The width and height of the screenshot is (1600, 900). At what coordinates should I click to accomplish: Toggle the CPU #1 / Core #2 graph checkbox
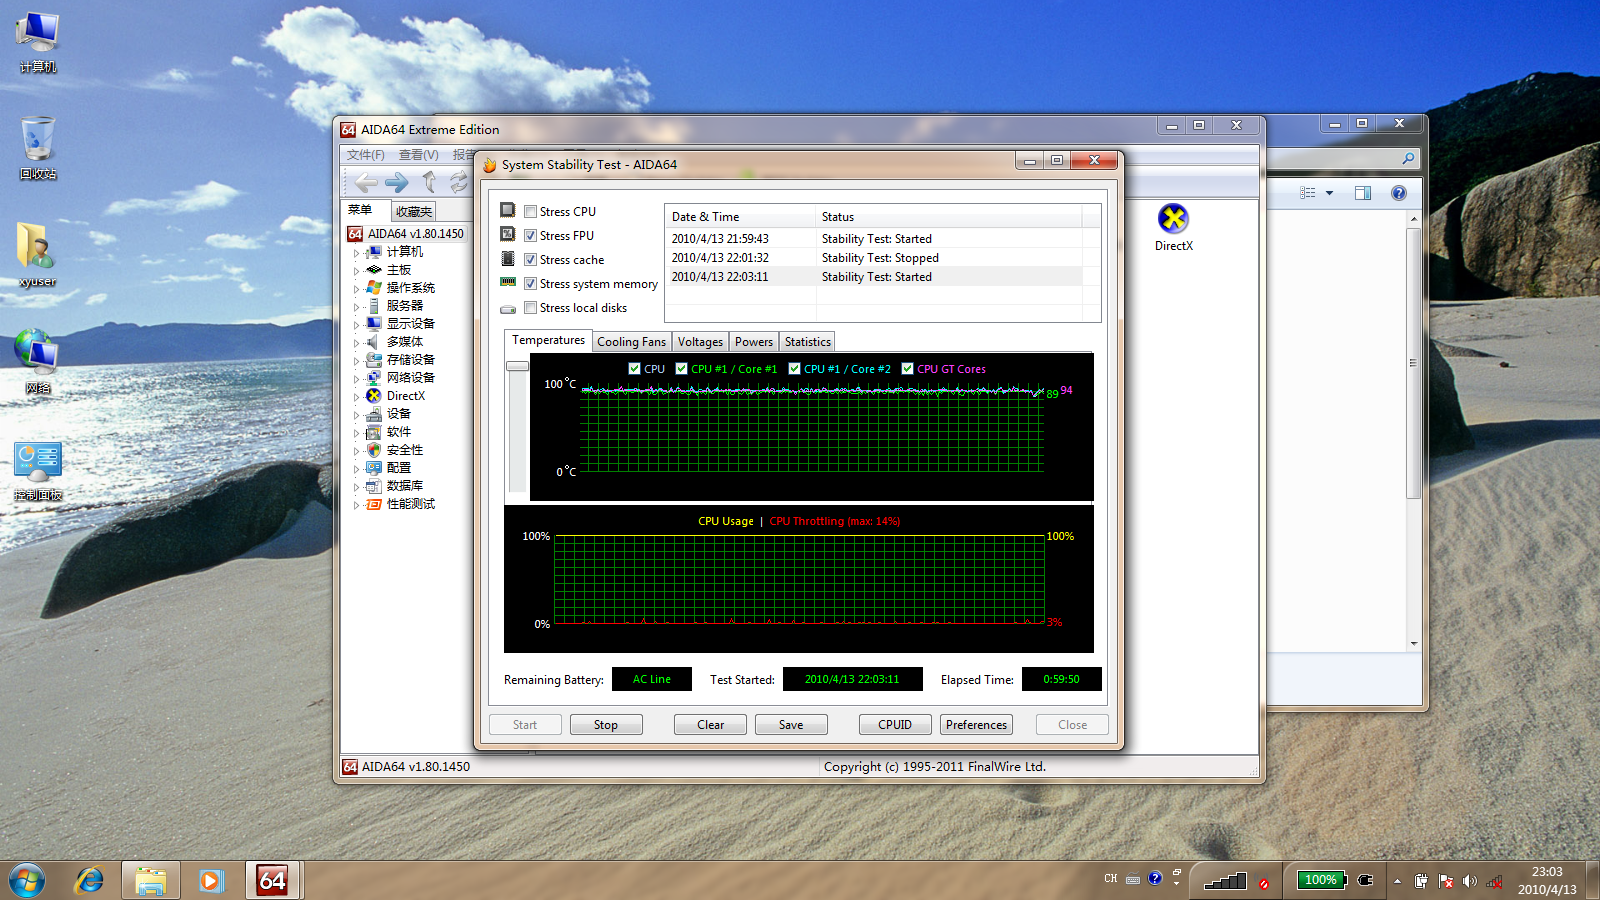[x=795, y=369]
